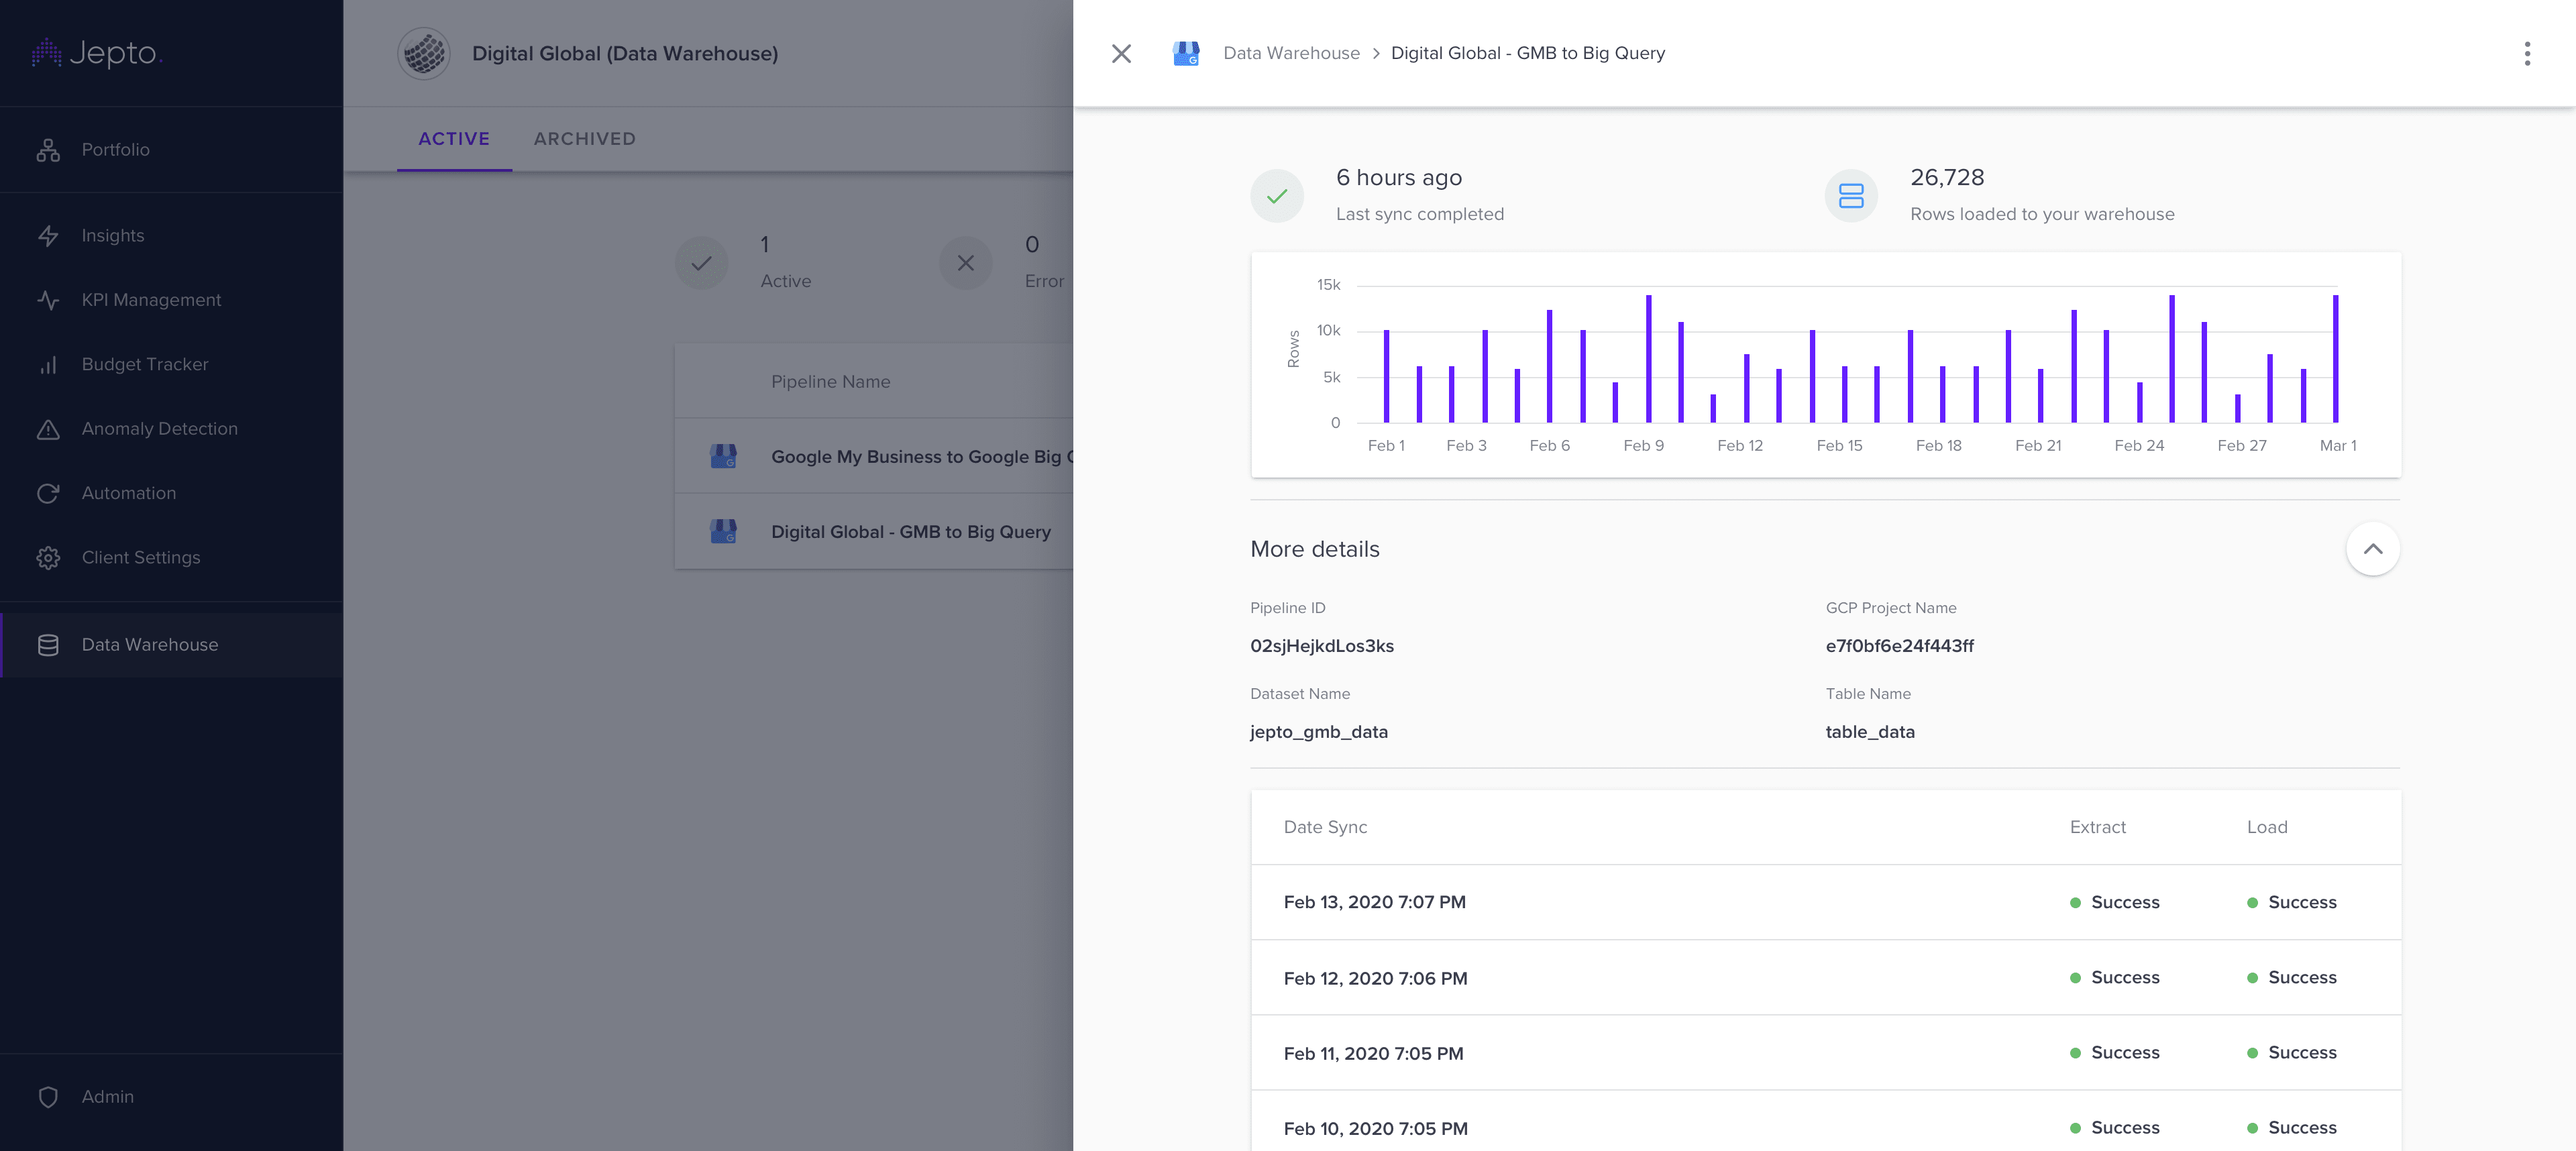Open Budget Tracker in the sidebar

pyautogui.click(x=171, y=365)
